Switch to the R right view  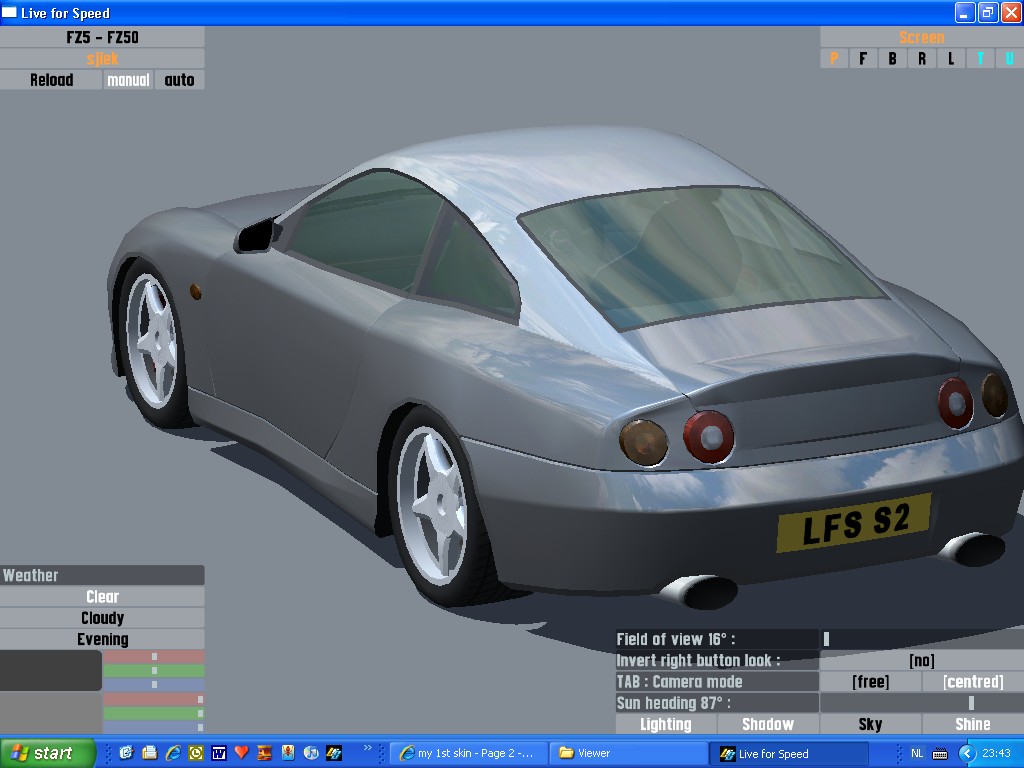[x=921, y=59]
